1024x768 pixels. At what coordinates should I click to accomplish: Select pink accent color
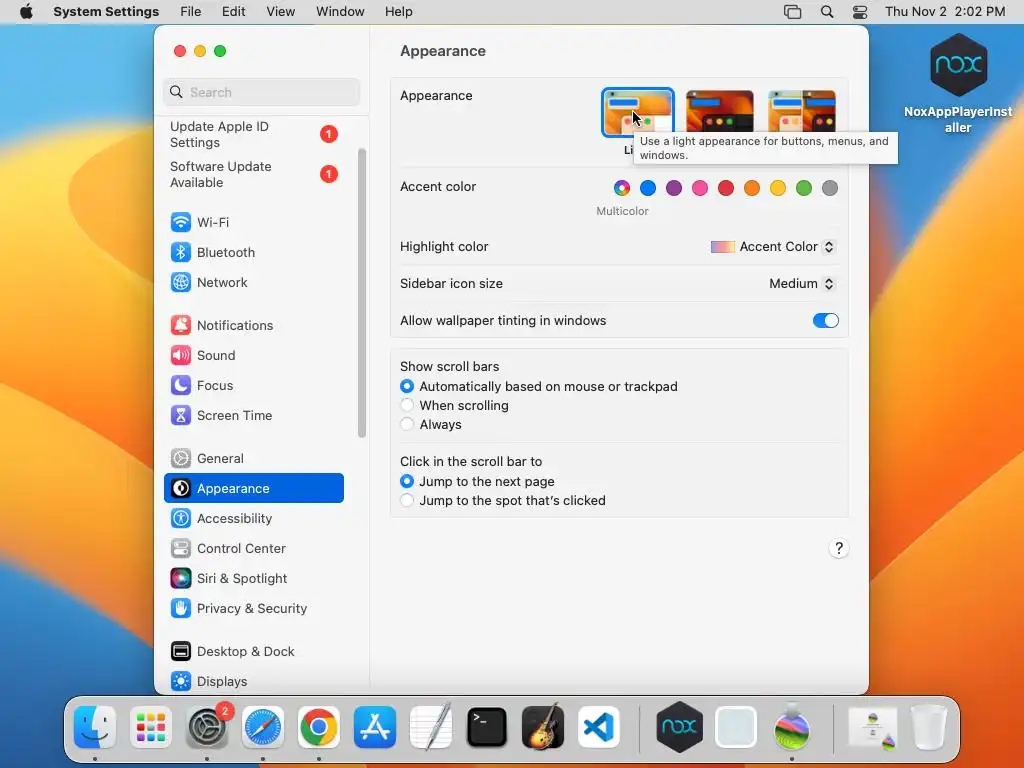[x=700, y=188]
